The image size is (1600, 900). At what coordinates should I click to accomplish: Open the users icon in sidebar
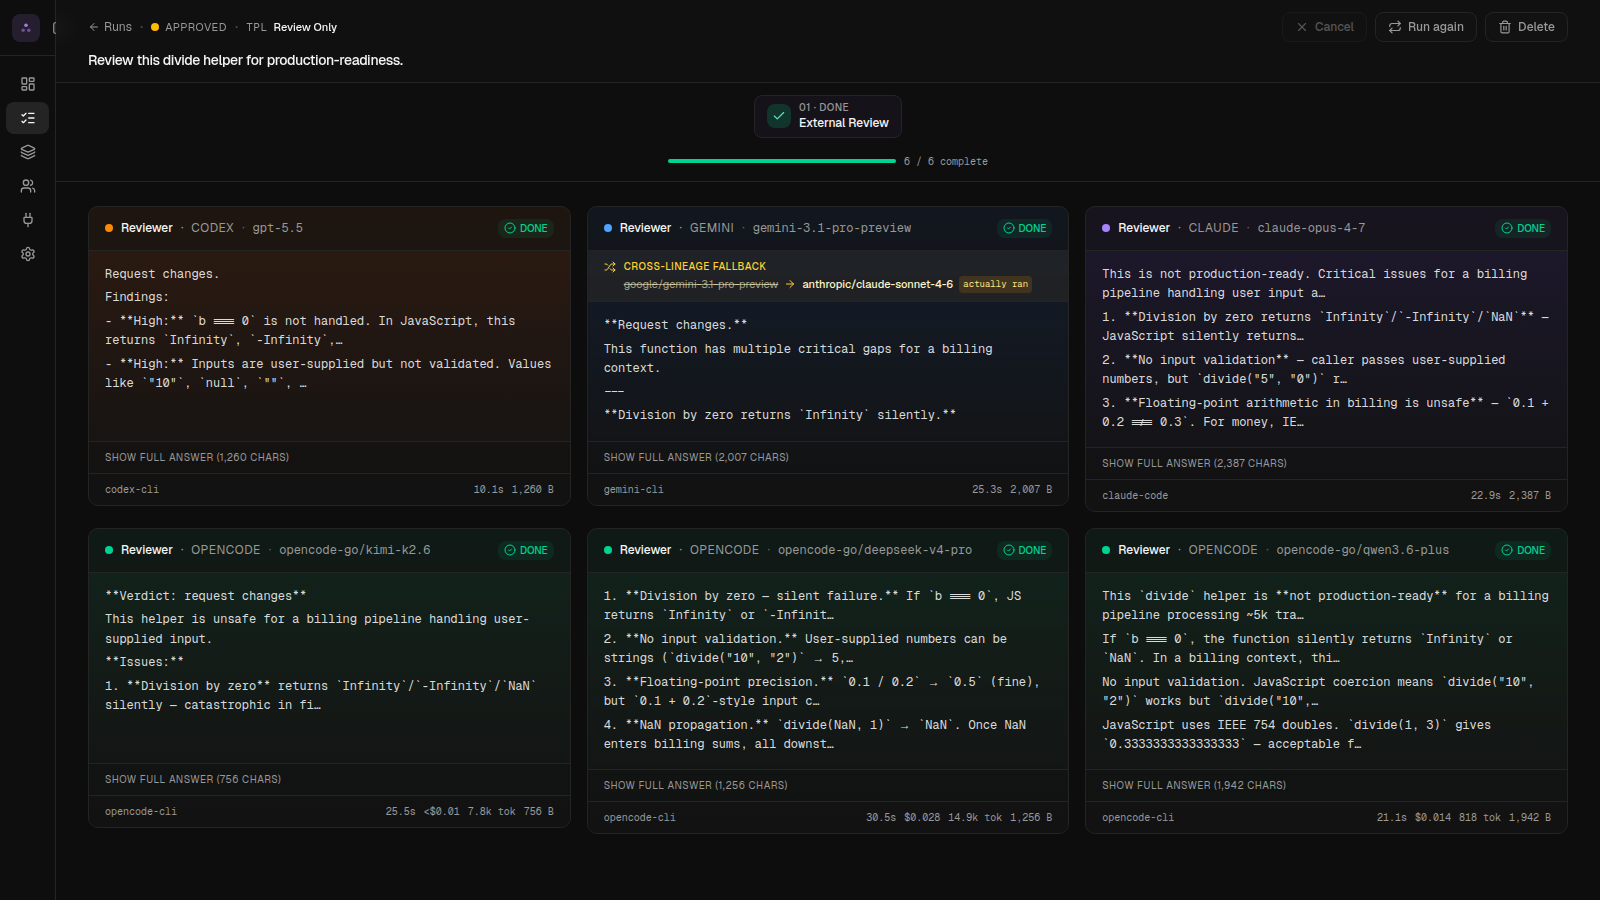(x=28, y=186)
